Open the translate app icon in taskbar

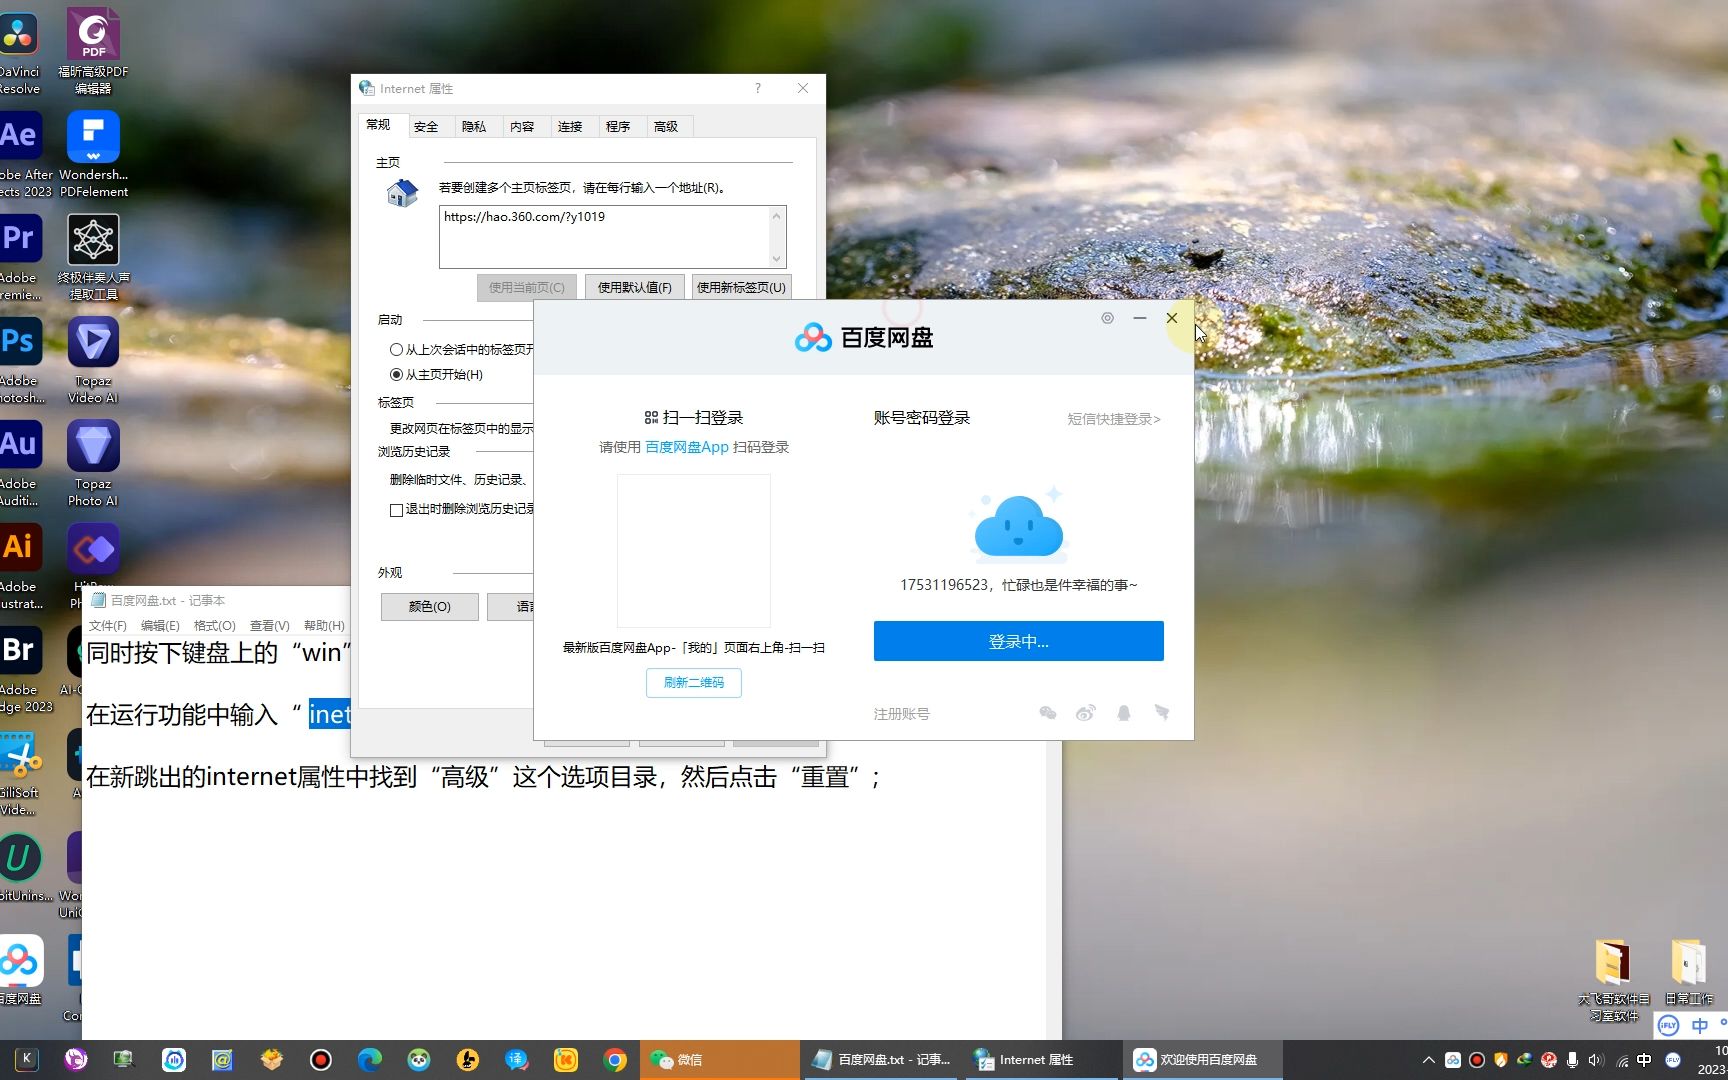point(517,1059)
